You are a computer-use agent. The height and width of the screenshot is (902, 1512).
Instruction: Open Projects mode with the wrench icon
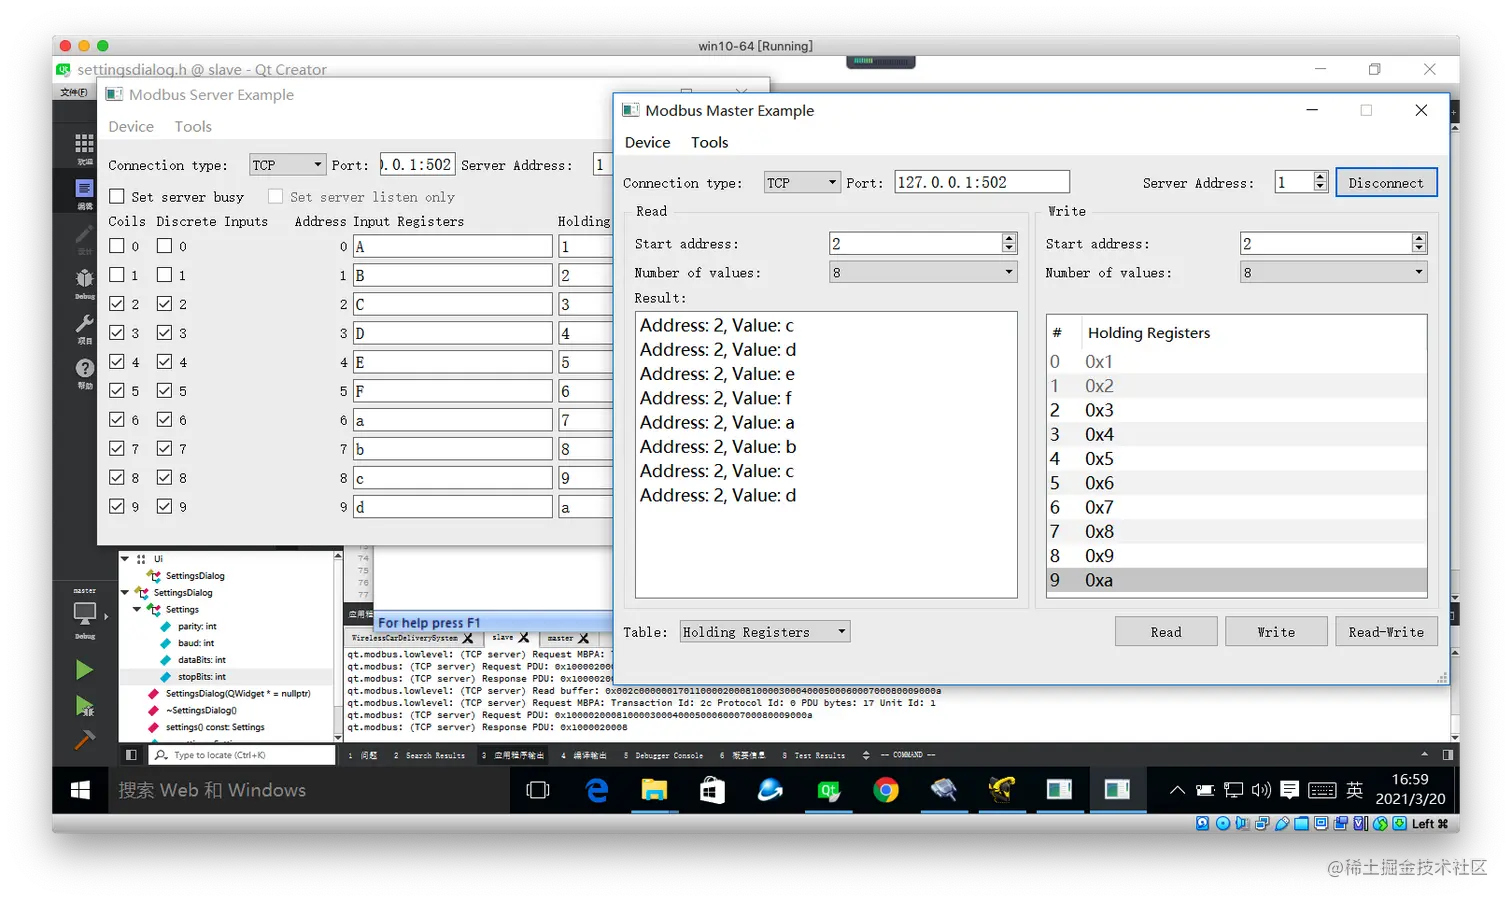coord(85,322)
